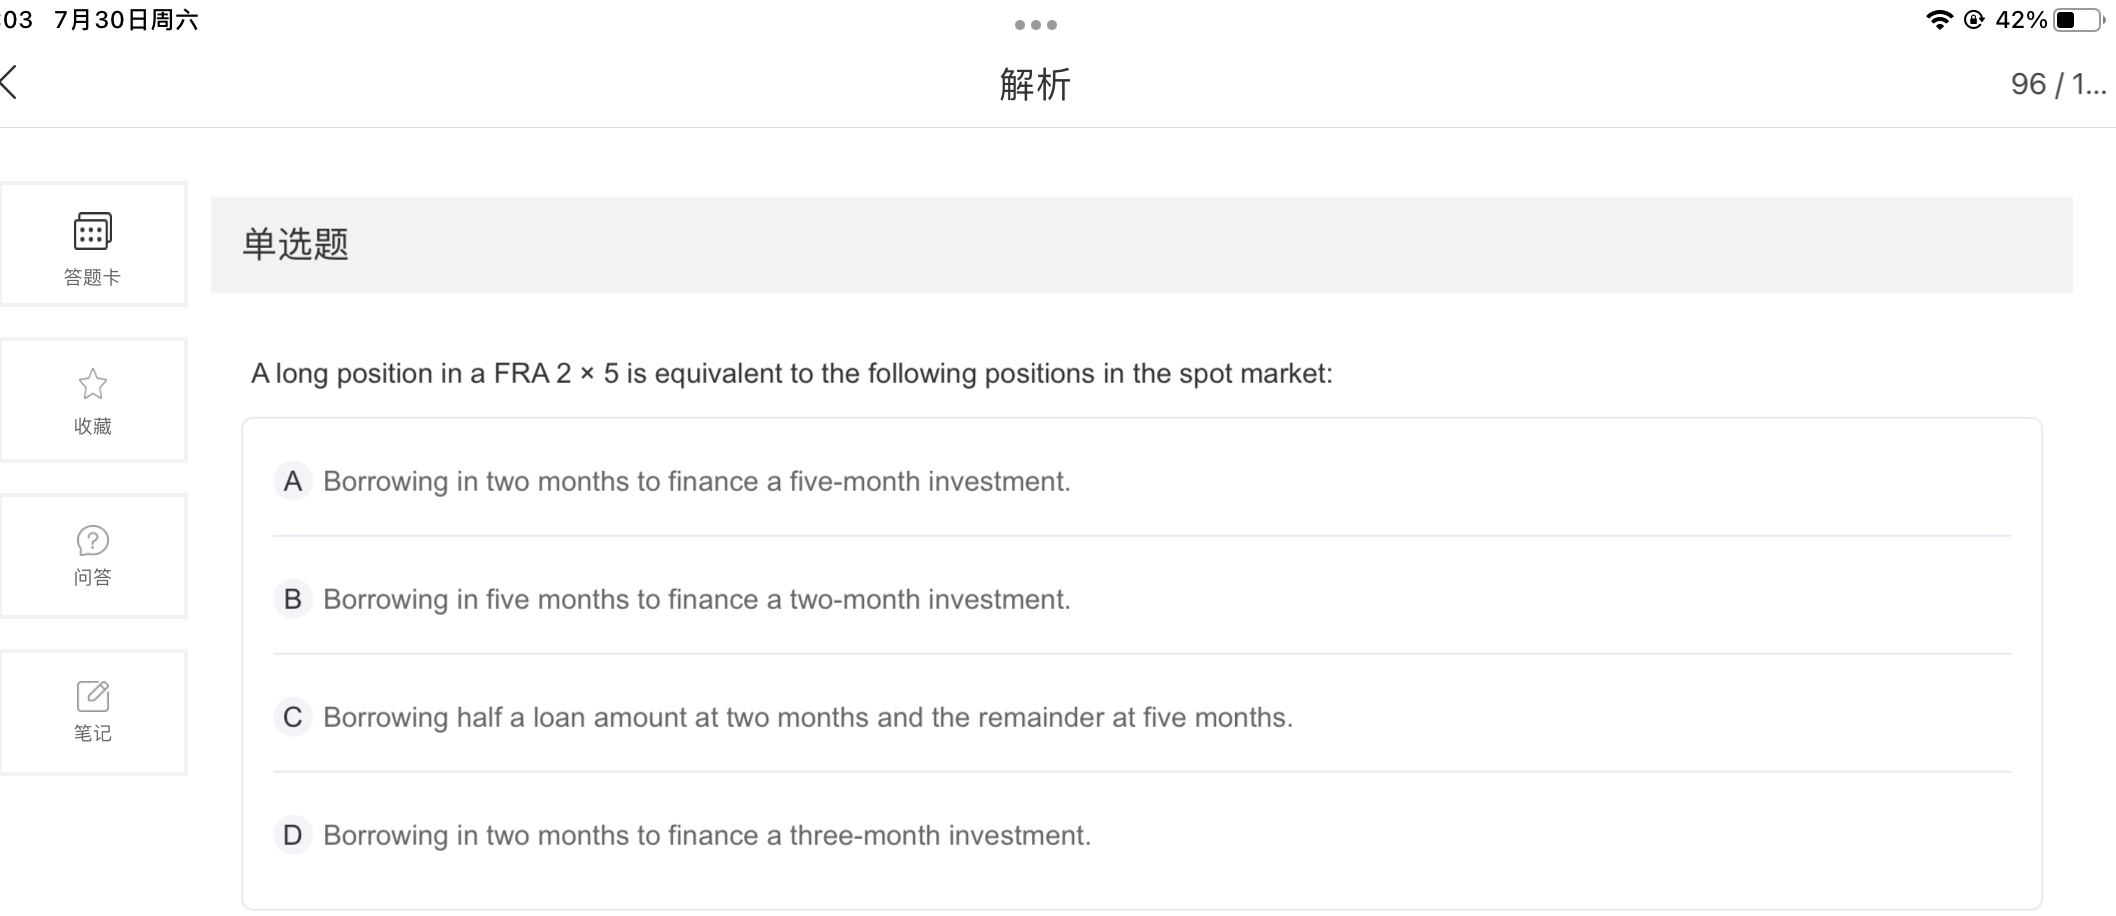Choose 'Borrowing in five months to finance a two-month investment'
Image resolution: width=2116 pixels, height=916 pixels.
(696, 600)
